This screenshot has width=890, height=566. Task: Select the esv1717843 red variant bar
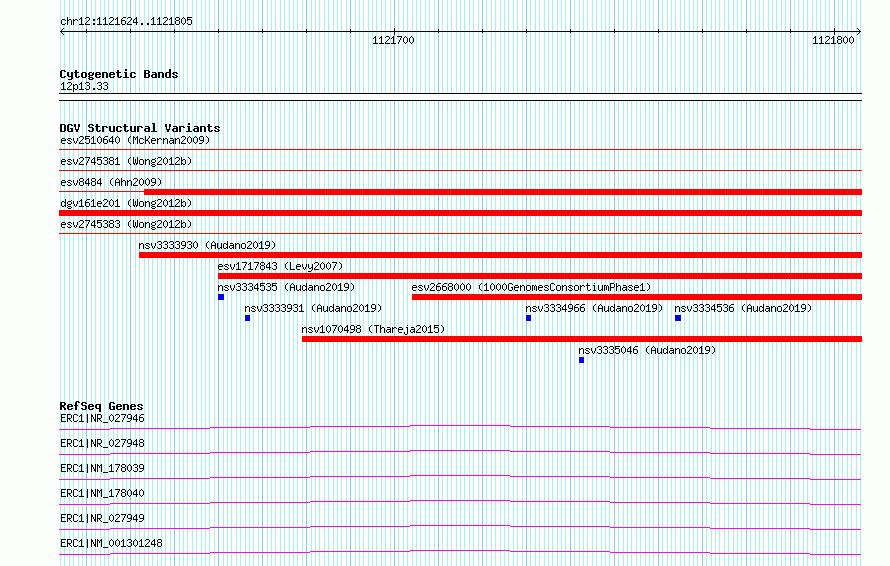pos(540,276)
